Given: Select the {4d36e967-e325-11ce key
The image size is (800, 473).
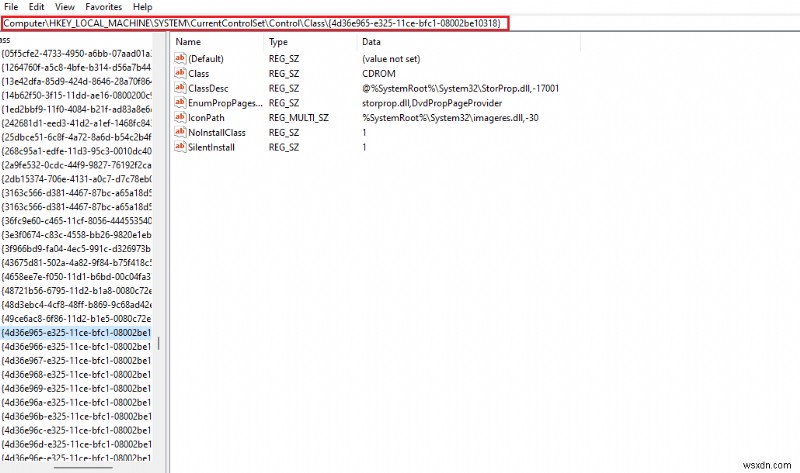Looking at the screenshot, I should (76, 361).
